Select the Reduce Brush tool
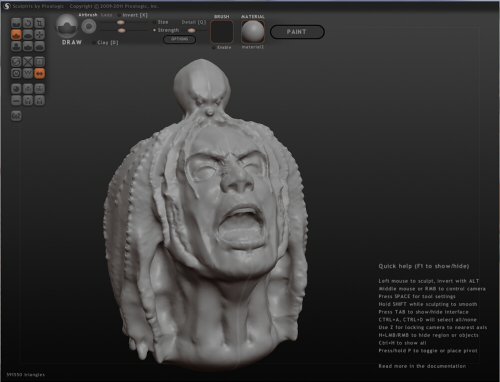 16,62
